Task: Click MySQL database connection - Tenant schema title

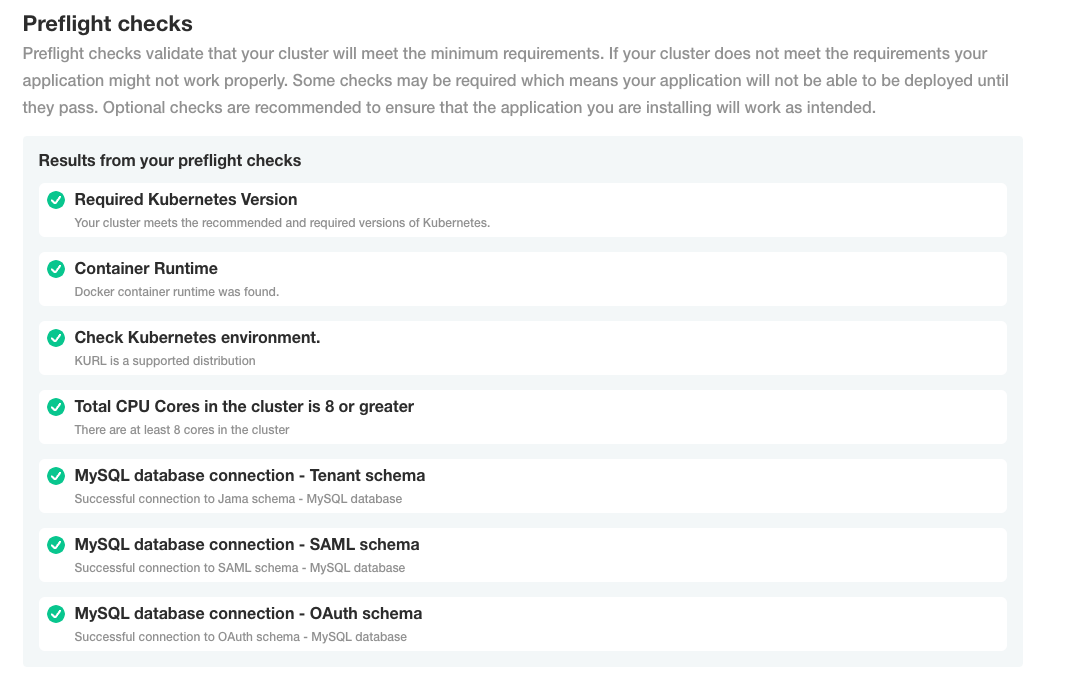Action: pyautogui.click(x=250, y=476)
